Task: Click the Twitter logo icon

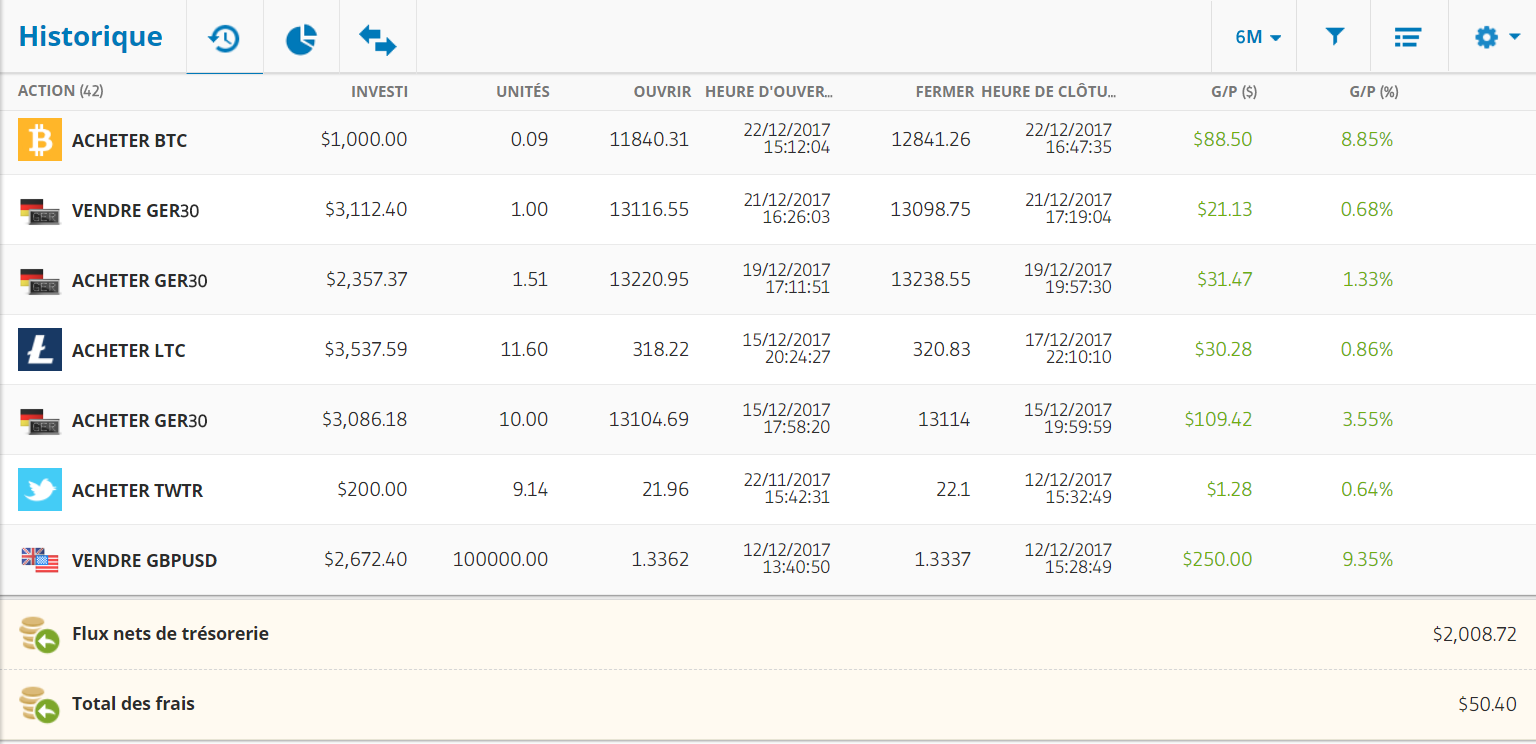Action: [40, 490]
